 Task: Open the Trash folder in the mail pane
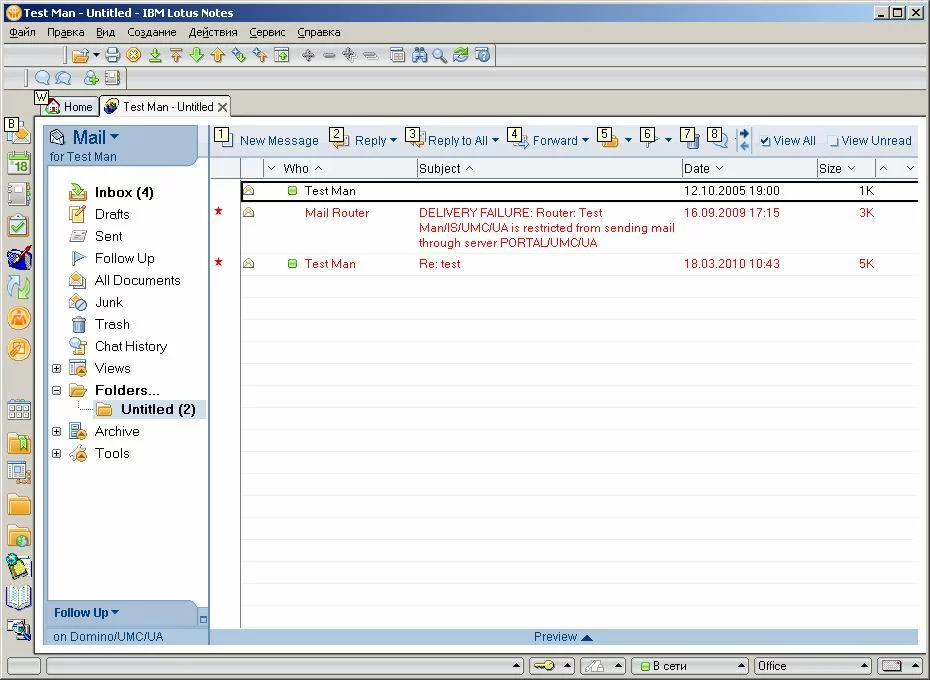[x=112, y=324]
